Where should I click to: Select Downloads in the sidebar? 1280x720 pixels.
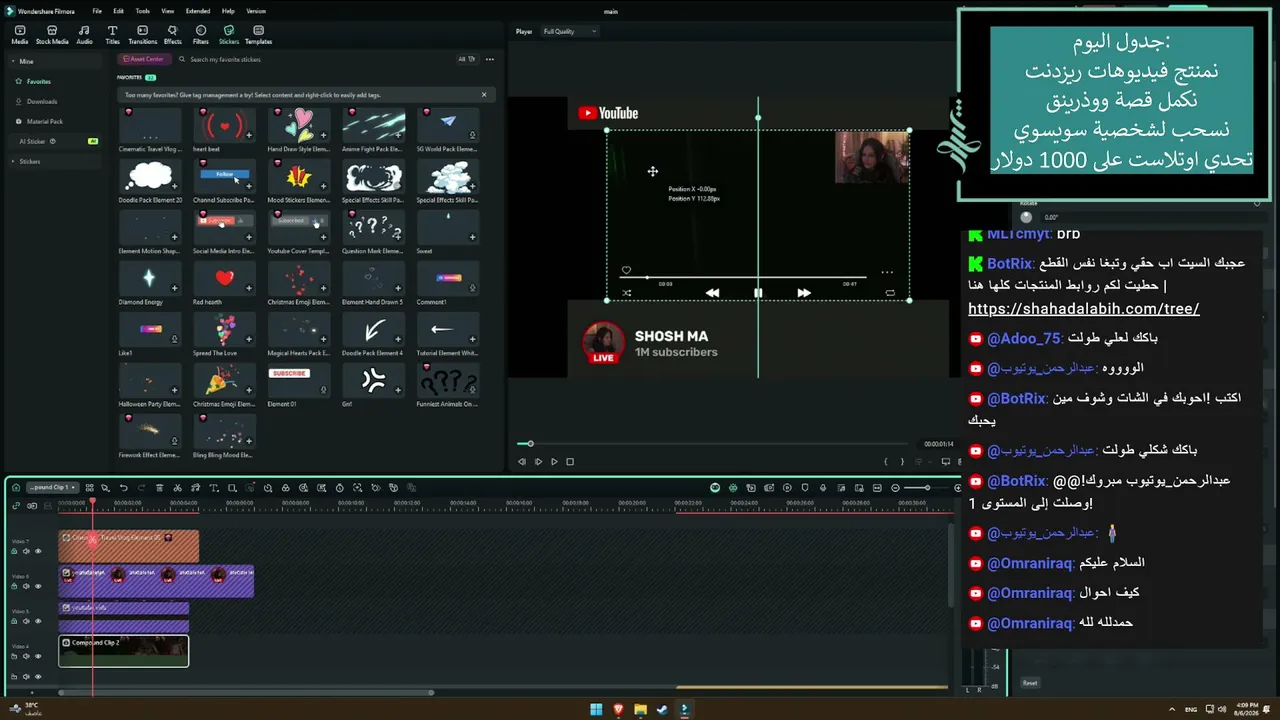click(x=41, y=101)
